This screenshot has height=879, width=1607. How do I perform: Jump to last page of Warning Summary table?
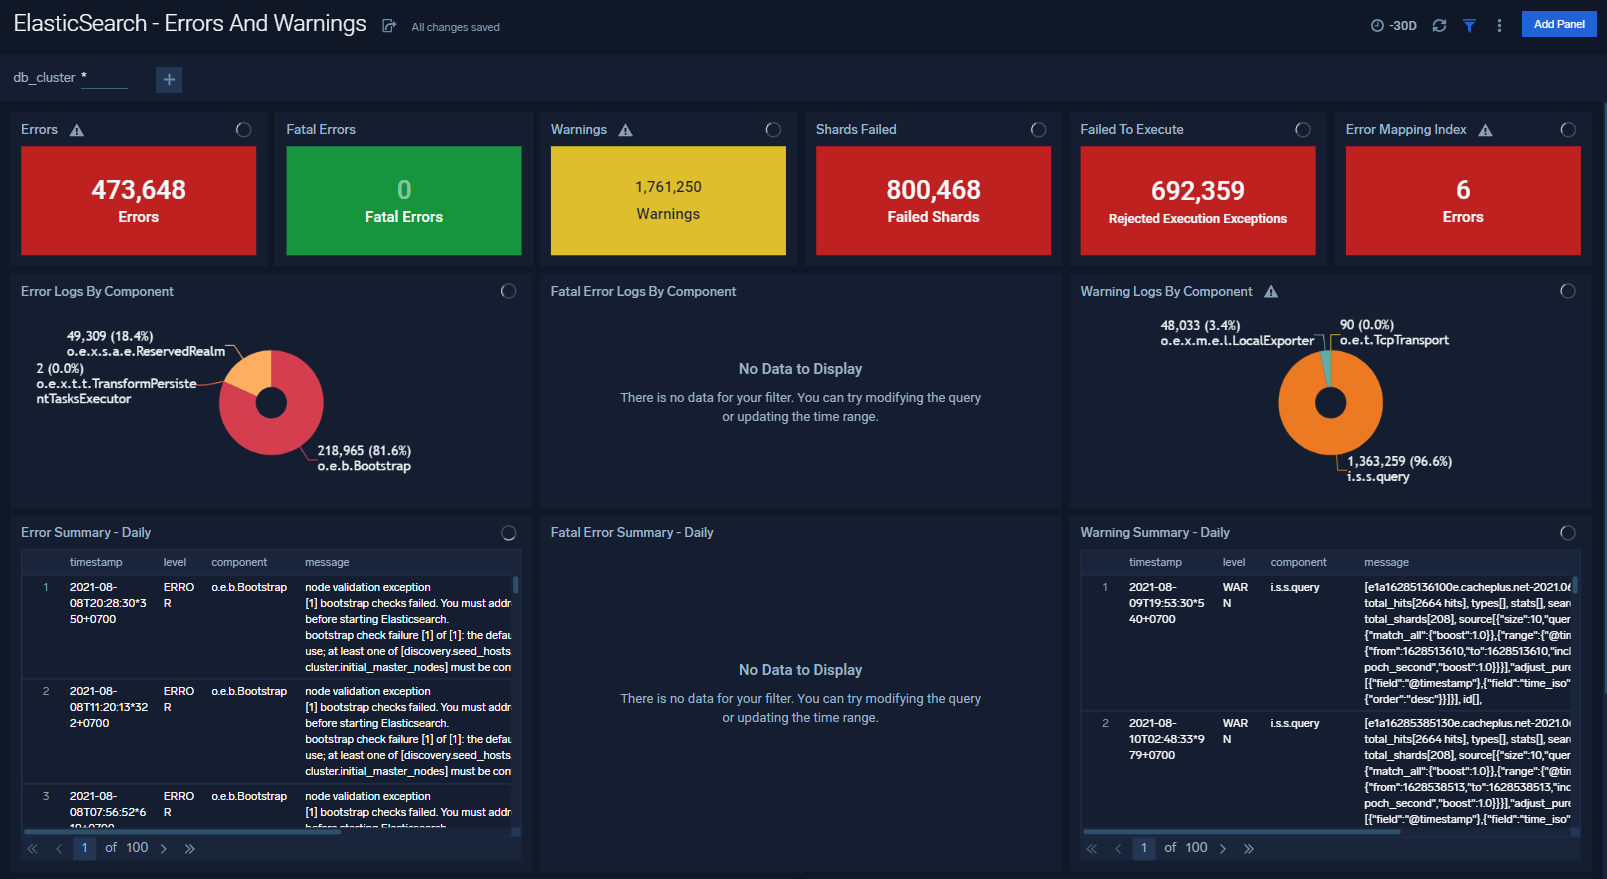point(1249,848)
